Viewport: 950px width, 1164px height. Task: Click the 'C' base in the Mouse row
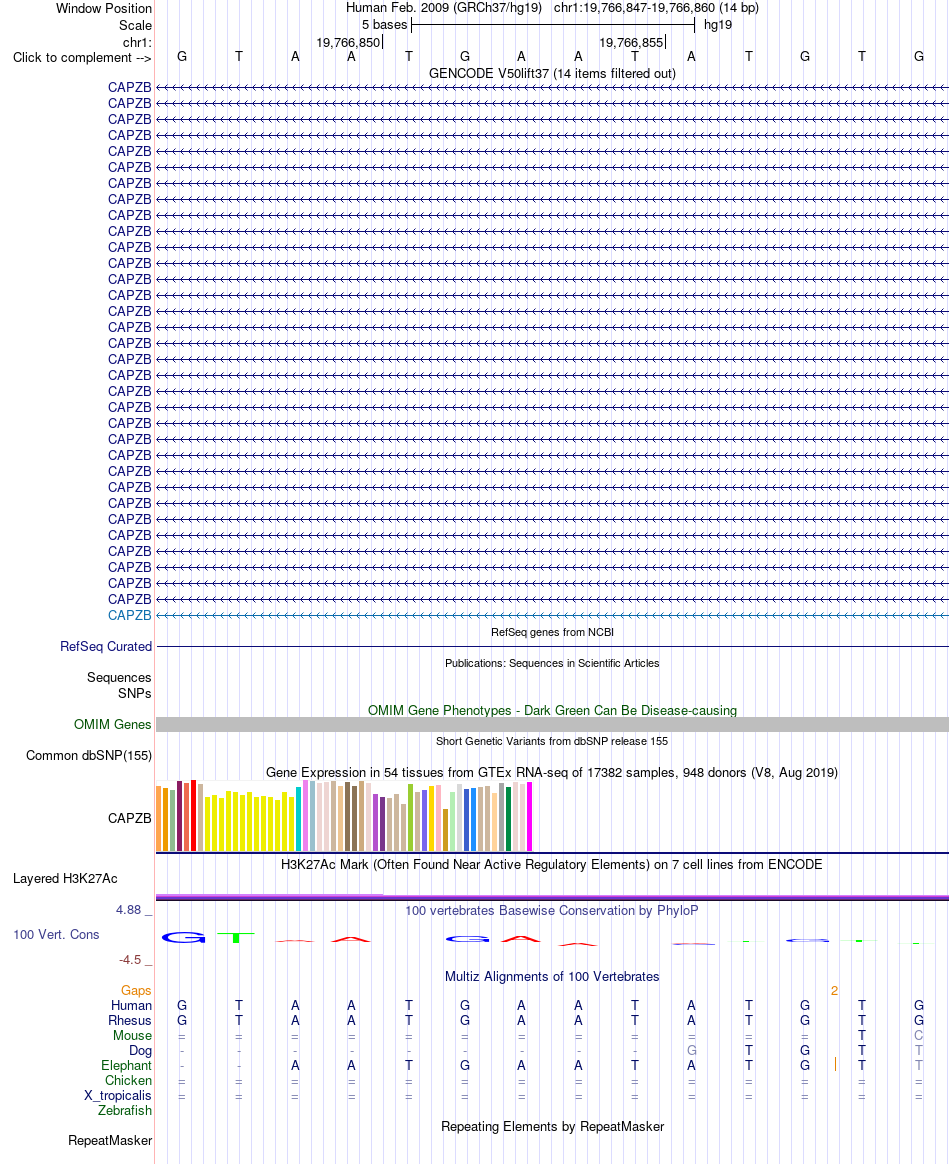[x=919, y=1036]
